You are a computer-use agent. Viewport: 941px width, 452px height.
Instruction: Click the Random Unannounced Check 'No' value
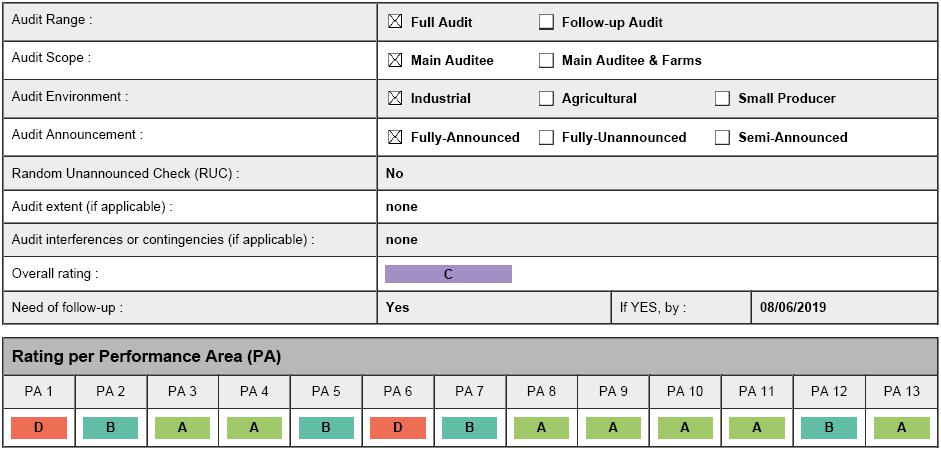tap(395, 173)
